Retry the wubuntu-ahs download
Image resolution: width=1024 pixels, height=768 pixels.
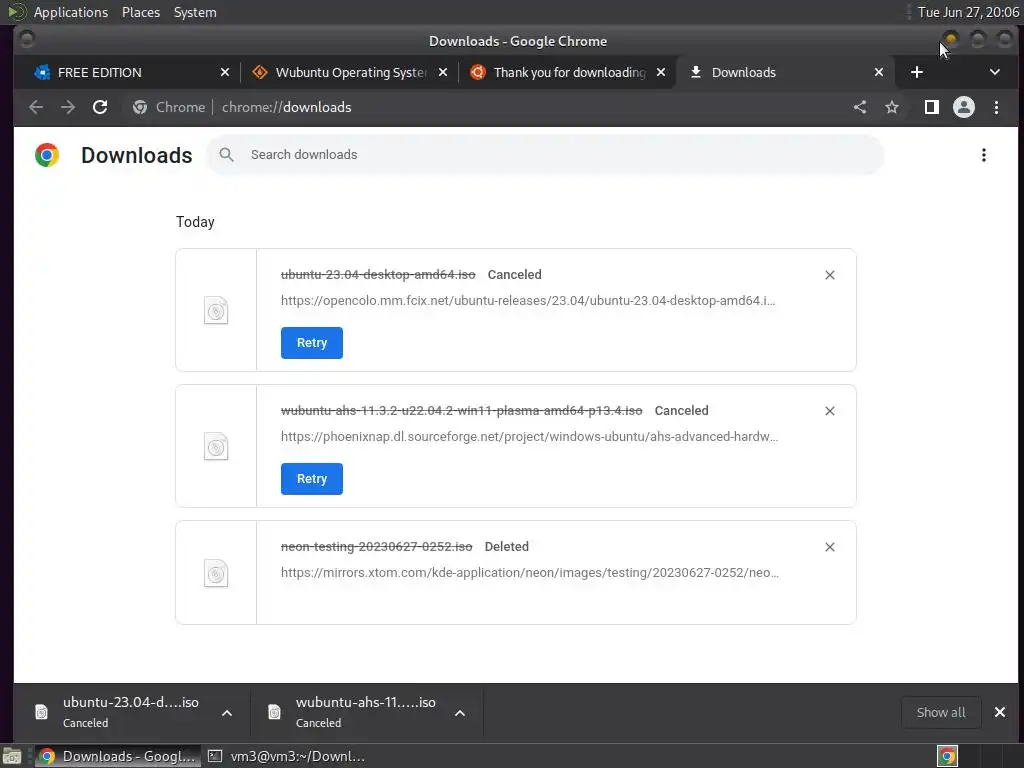point(312,479)
